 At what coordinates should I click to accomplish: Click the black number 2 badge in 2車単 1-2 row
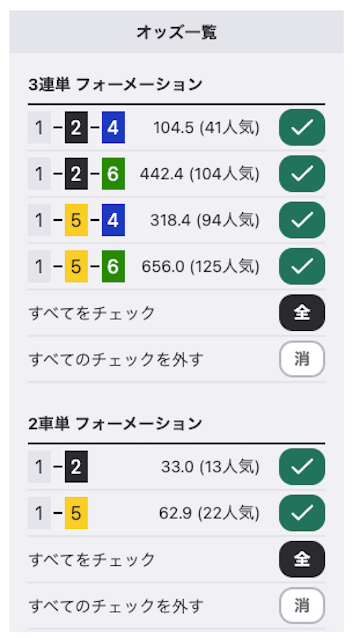click(76, 467)
